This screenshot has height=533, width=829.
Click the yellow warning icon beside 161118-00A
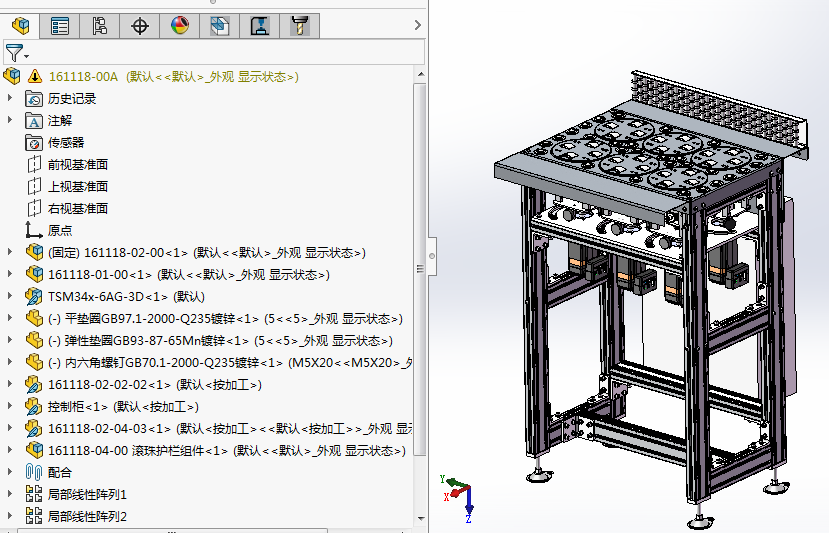pyautogui.click(x=35, y=77)
